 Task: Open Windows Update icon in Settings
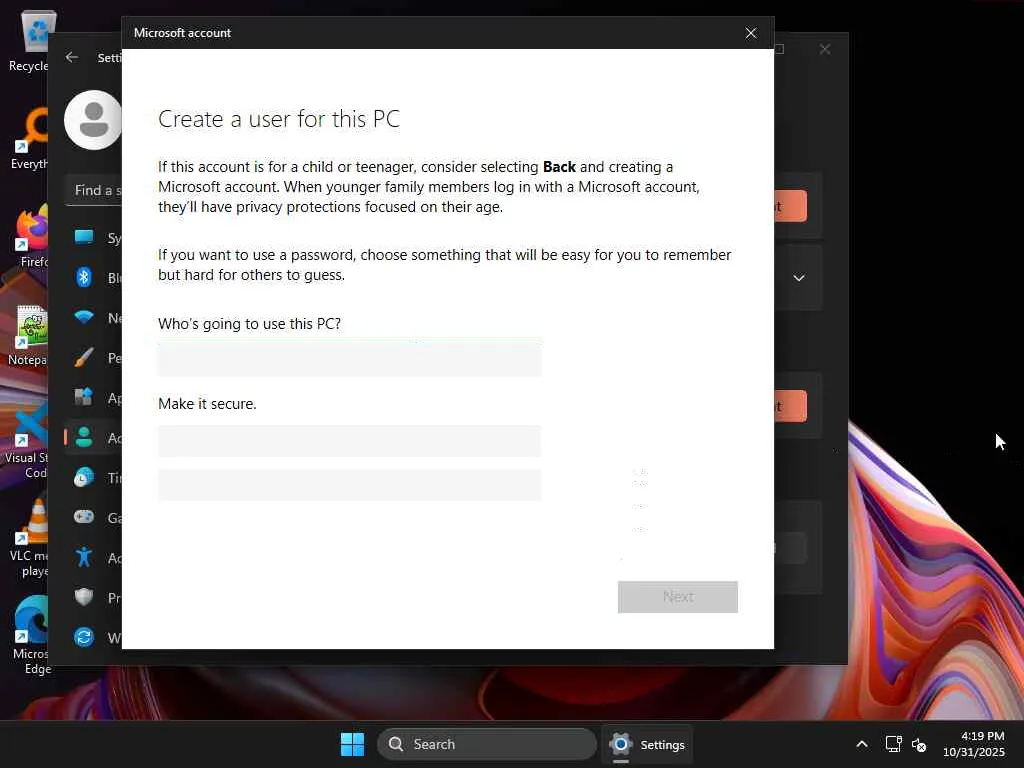[84, 637]
